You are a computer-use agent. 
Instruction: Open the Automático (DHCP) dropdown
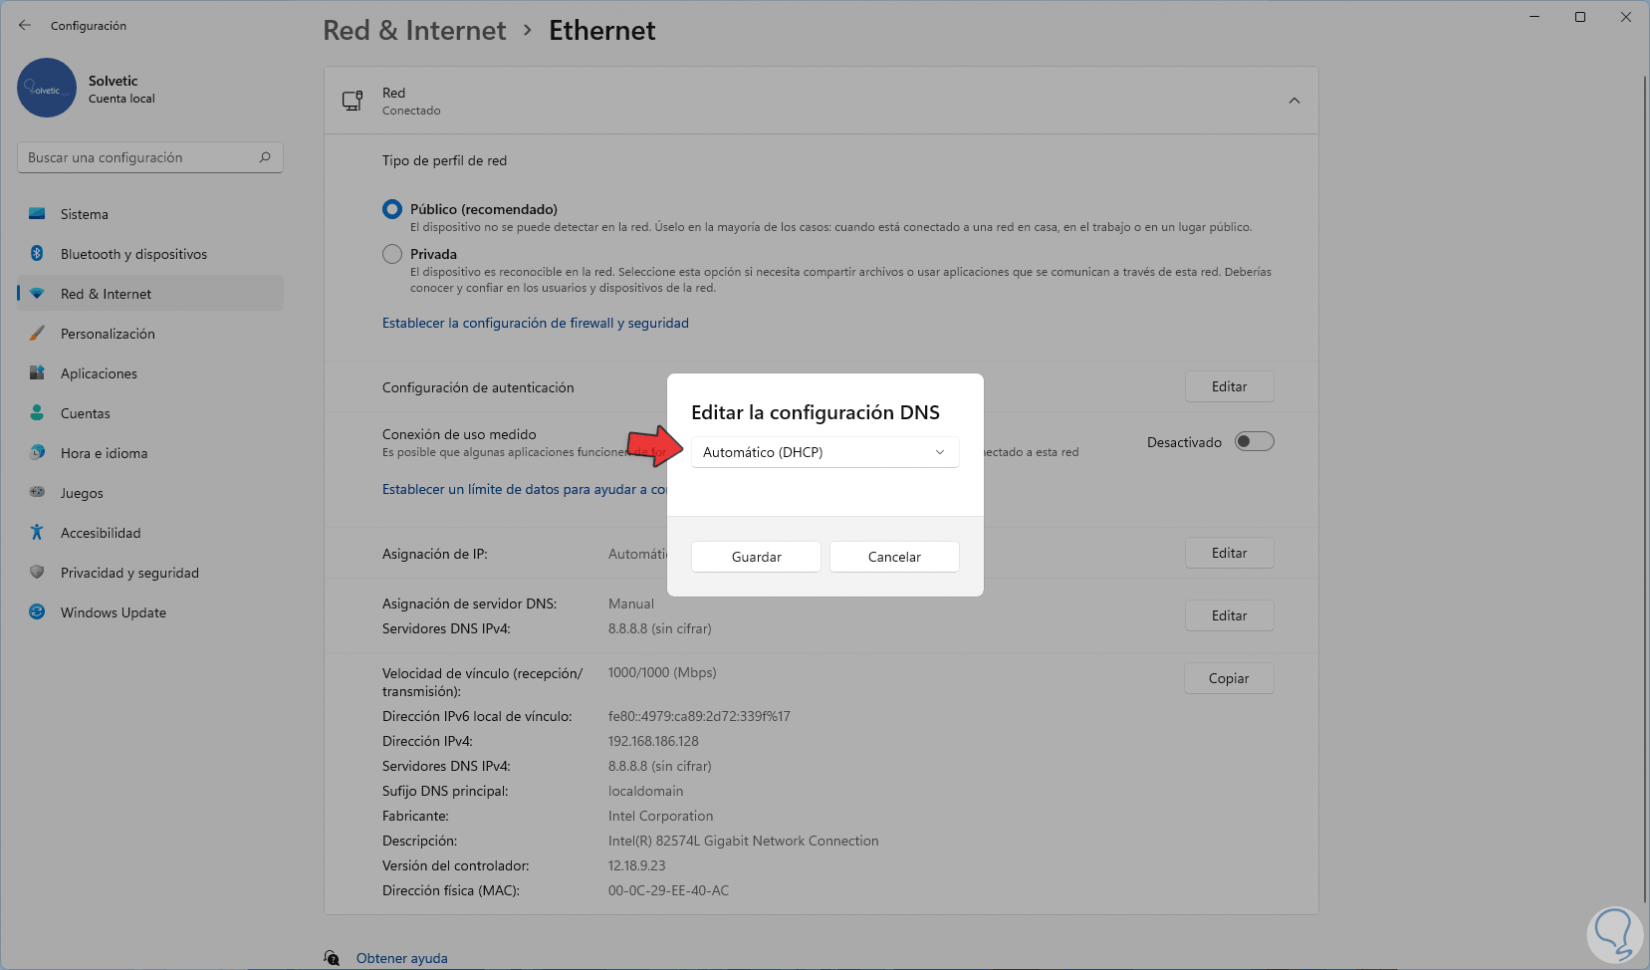point(824,452)
